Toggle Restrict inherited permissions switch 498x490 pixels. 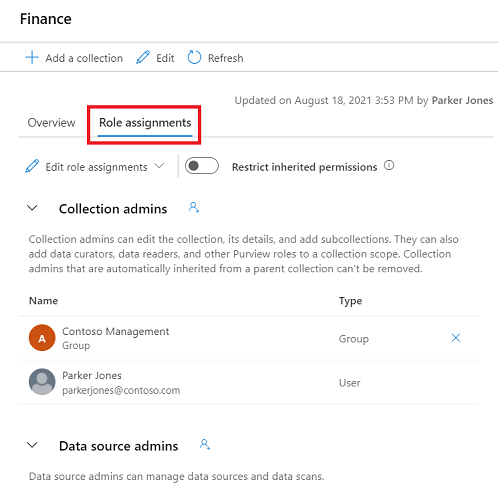coord(202,166)
